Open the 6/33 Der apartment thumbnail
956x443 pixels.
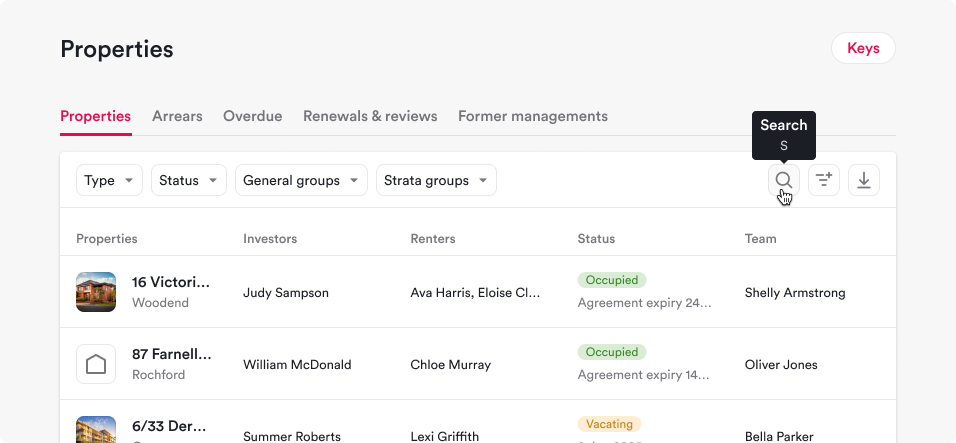(x=96, y=430)
